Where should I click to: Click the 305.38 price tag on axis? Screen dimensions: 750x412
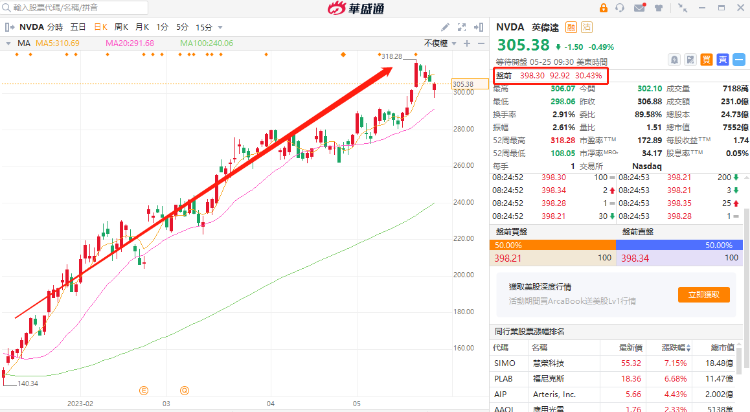pyautogui.click(x=470, y=84)
